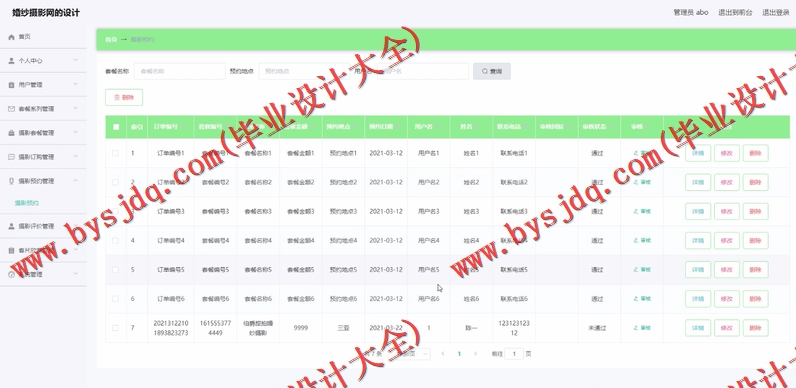796x388 pixels.
Task: Toggle the select-all checkbox in table header
Action: [x=116, y=127]
